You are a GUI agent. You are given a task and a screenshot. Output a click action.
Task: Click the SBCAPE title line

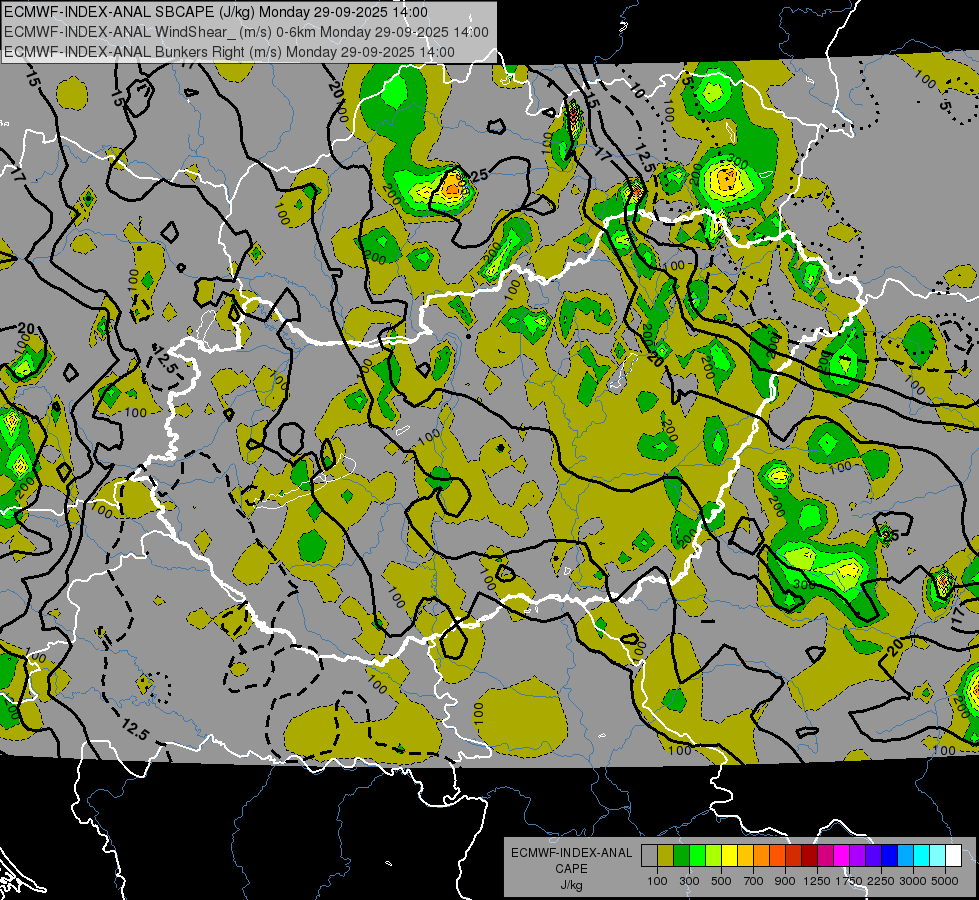coord(216,12)
